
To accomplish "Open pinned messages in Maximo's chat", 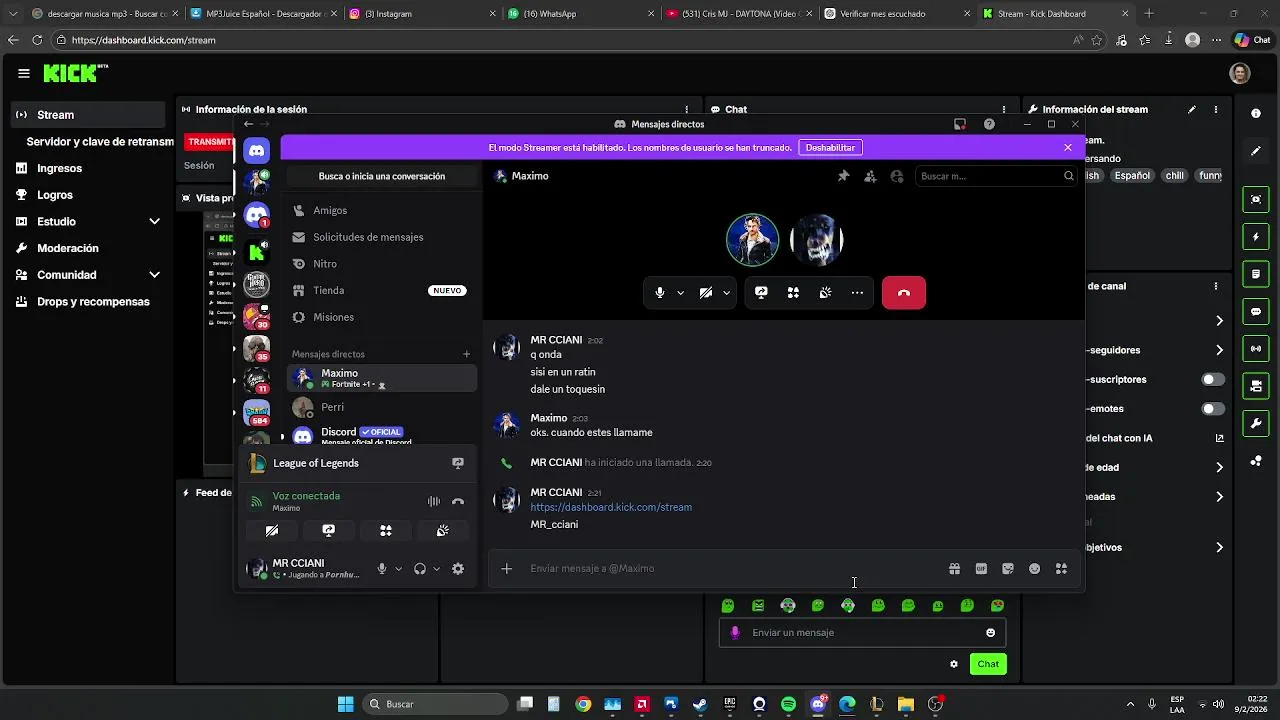I will 843,176.
